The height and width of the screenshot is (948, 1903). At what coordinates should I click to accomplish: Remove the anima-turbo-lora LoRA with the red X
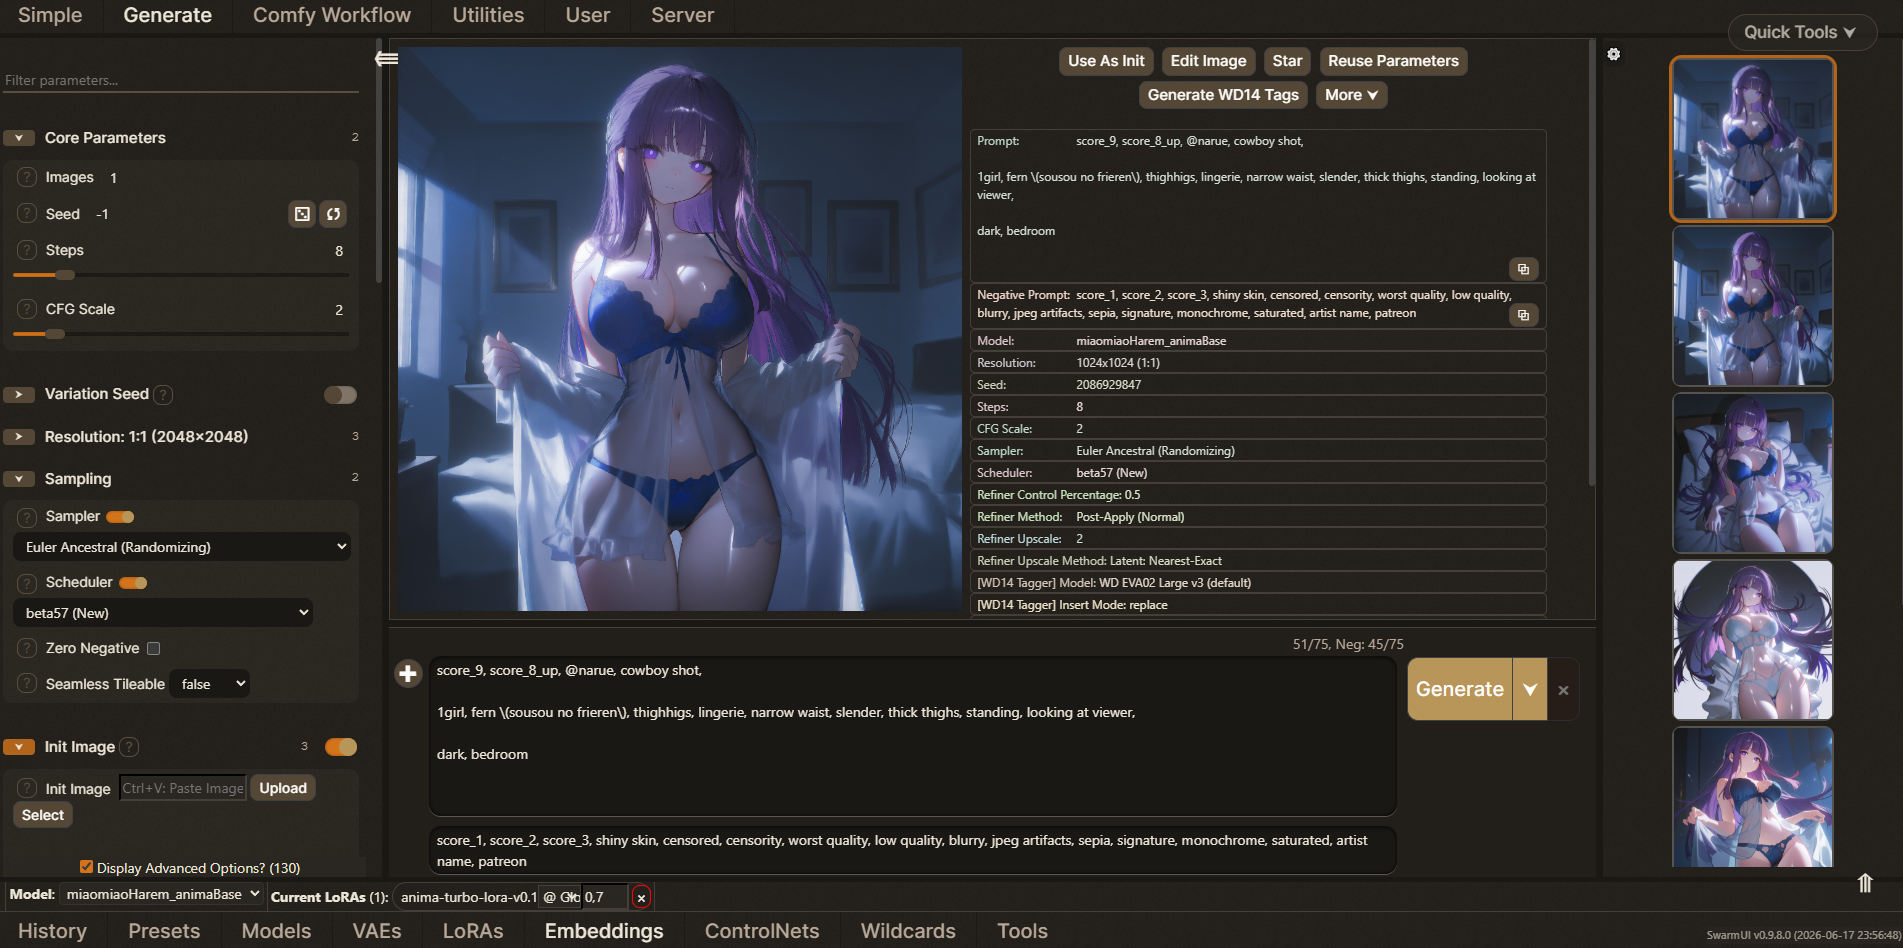(641, 898)
